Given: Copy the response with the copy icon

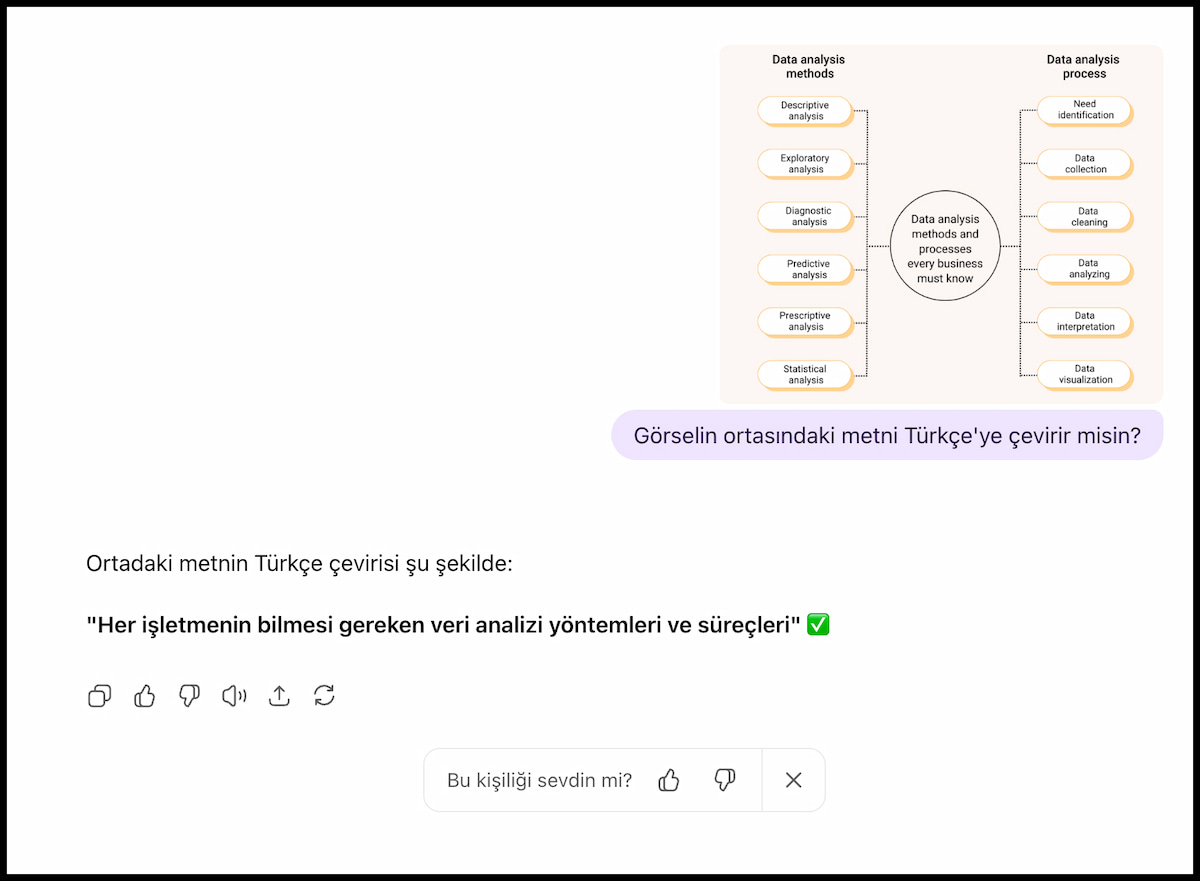Looking at the screenshot, I should pos(100,696).
